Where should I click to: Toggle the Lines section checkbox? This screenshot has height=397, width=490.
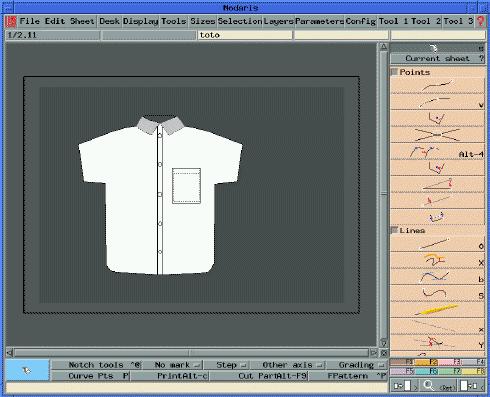394,230
